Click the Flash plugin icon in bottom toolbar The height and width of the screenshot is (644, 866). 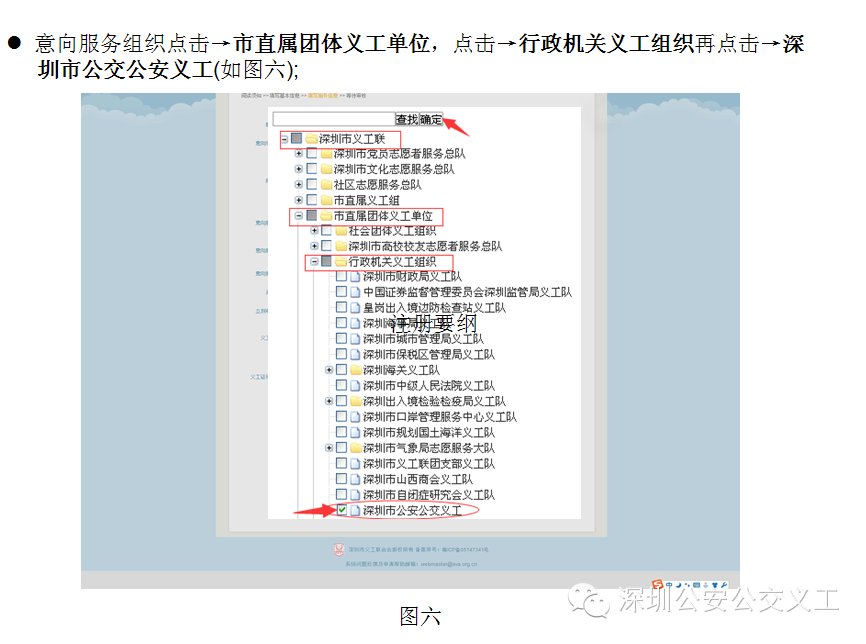[x=658, y=584]
